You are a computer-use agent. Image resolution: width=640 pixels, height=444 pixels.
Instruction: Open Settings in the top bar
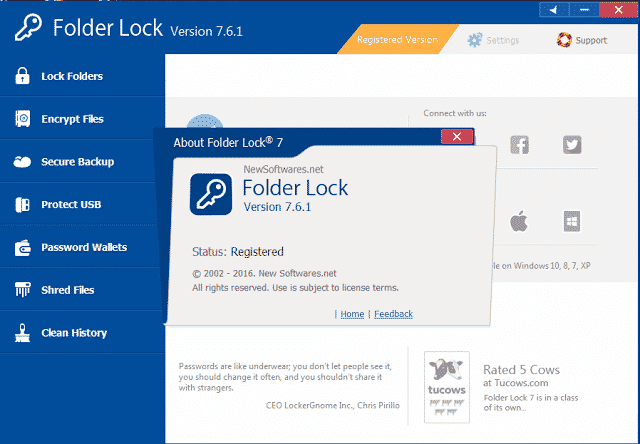pyautogui.click(x=493, y=41)
